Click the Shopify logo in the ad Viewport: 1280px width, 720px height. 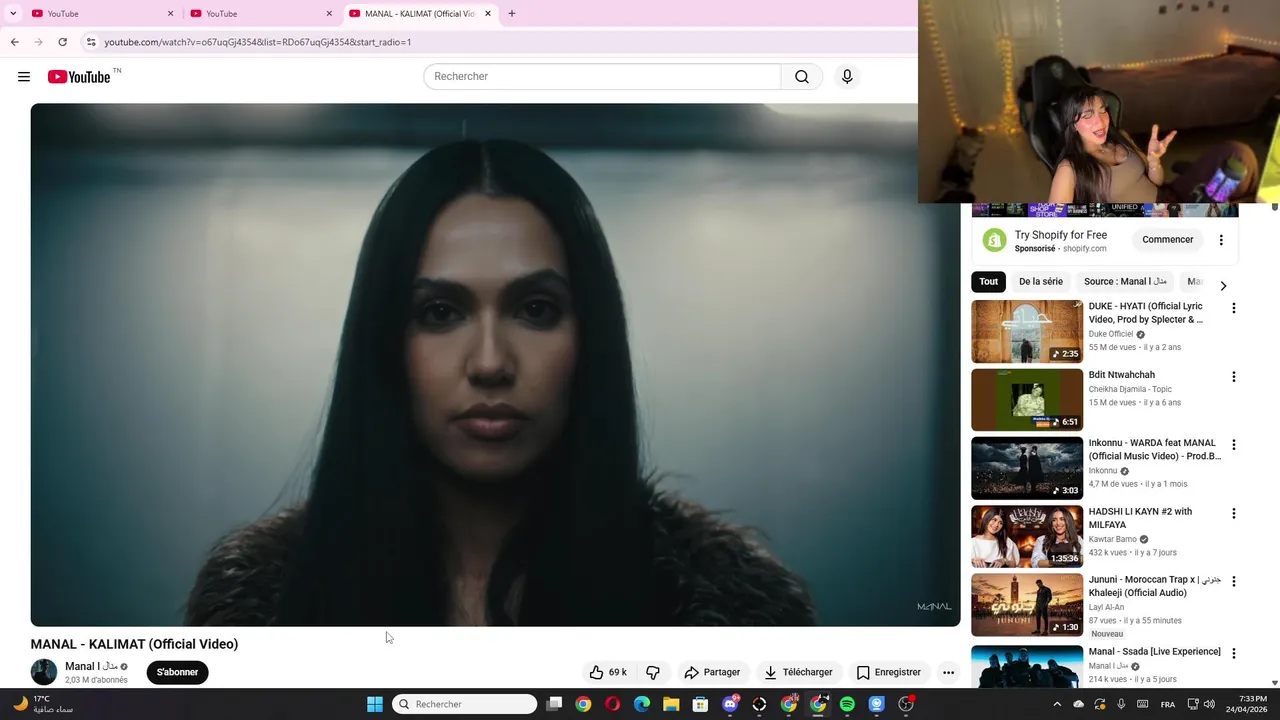coord(994,240)
